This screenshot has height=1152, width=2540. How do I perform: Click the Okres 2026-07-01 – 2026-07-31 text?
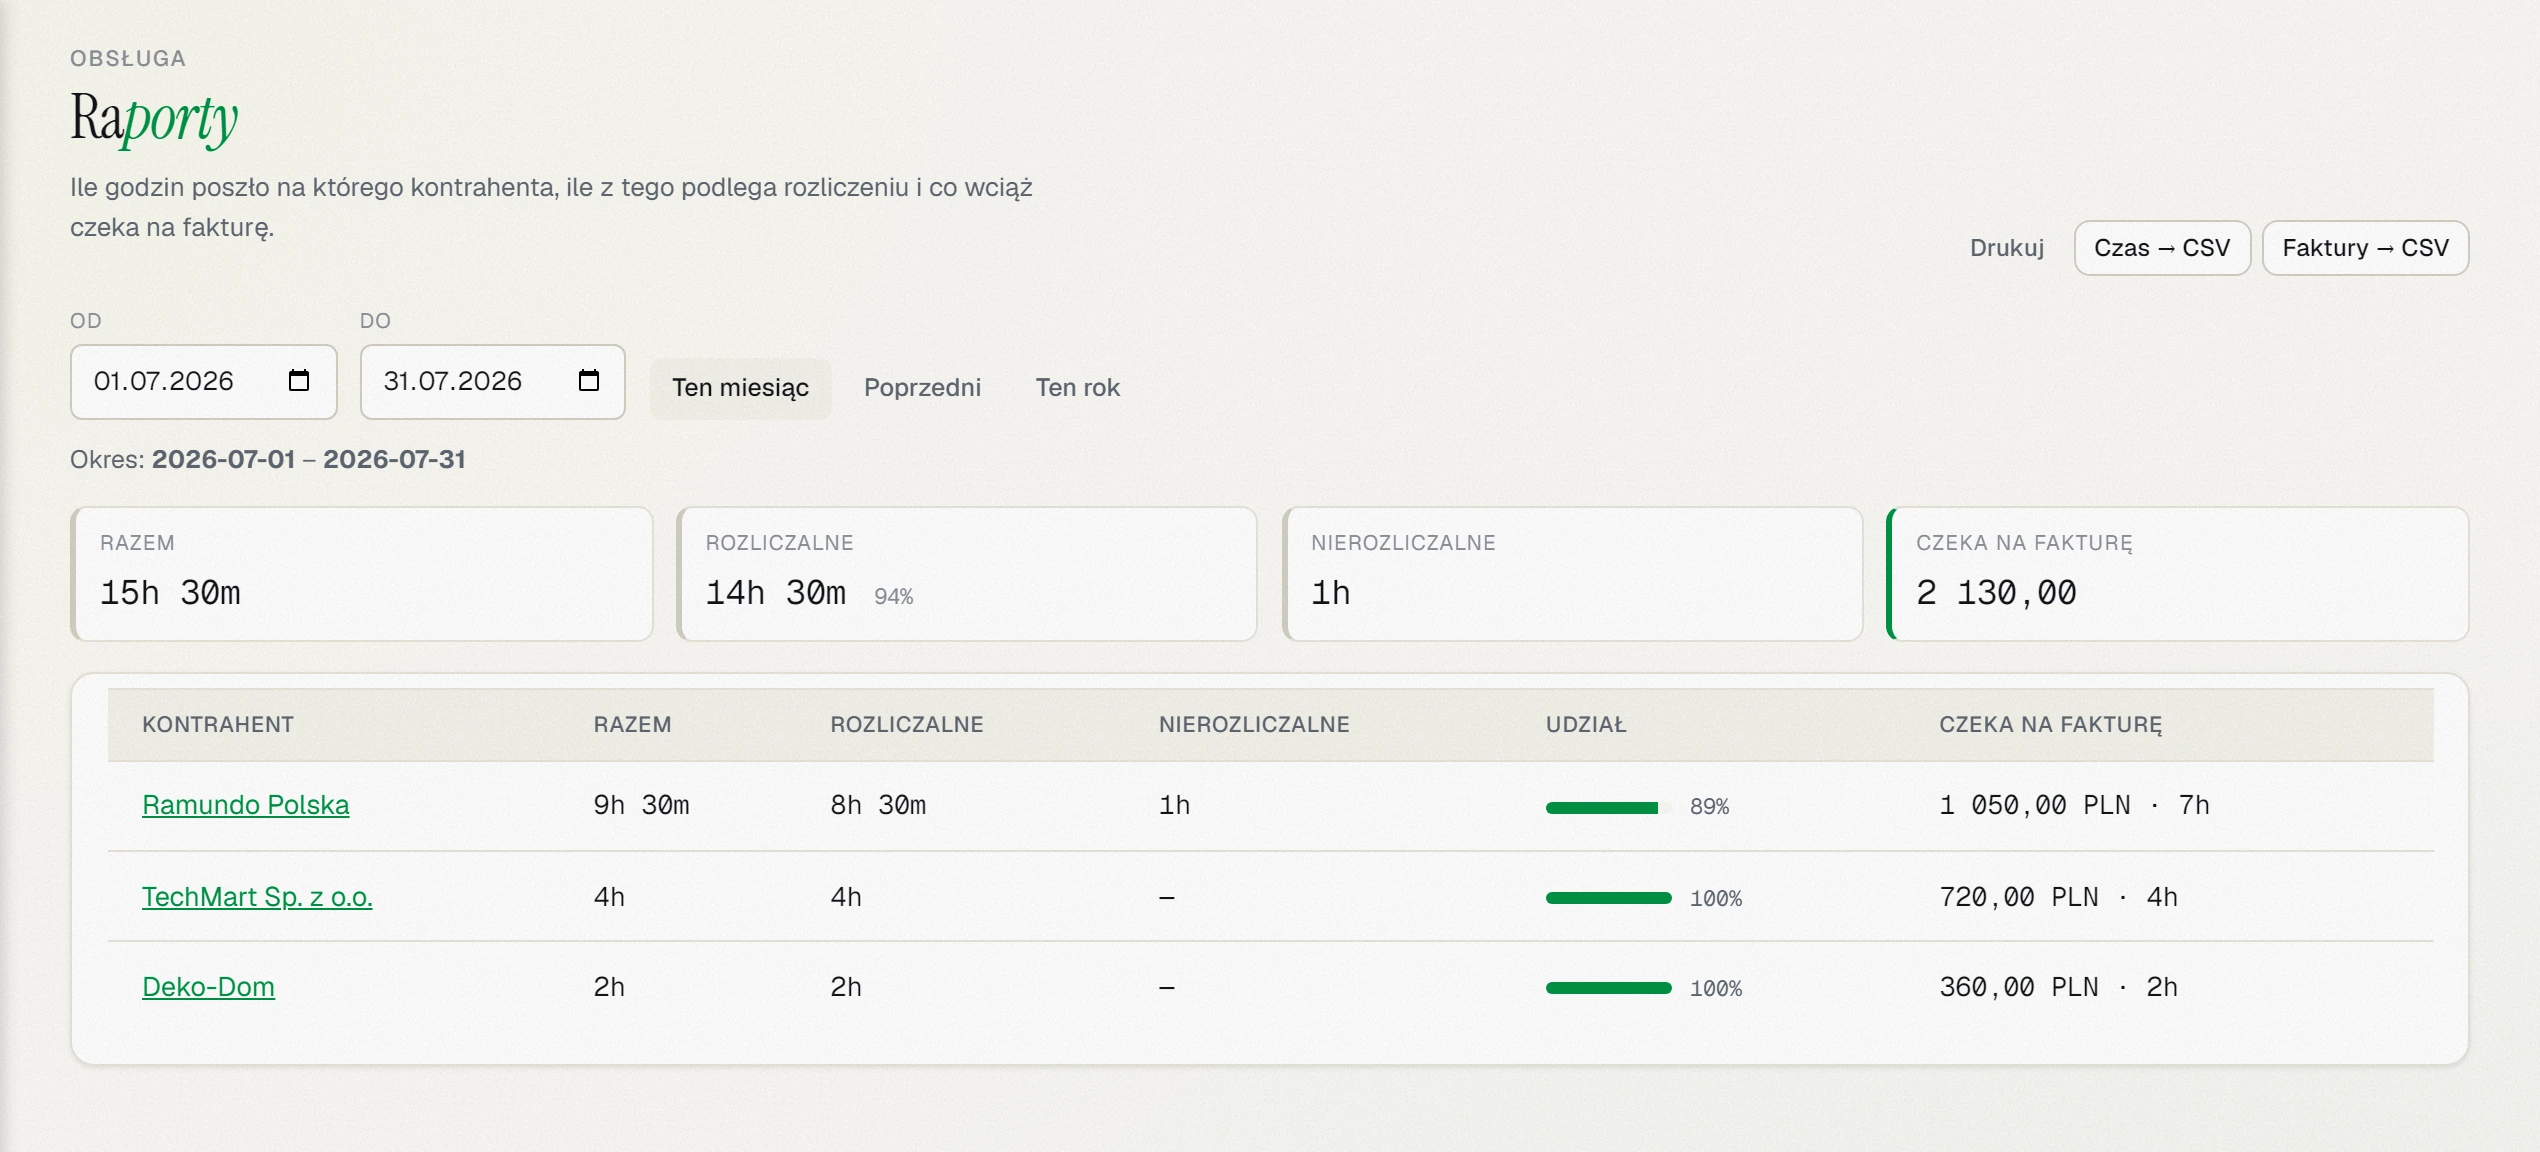(x=268, y=459)
